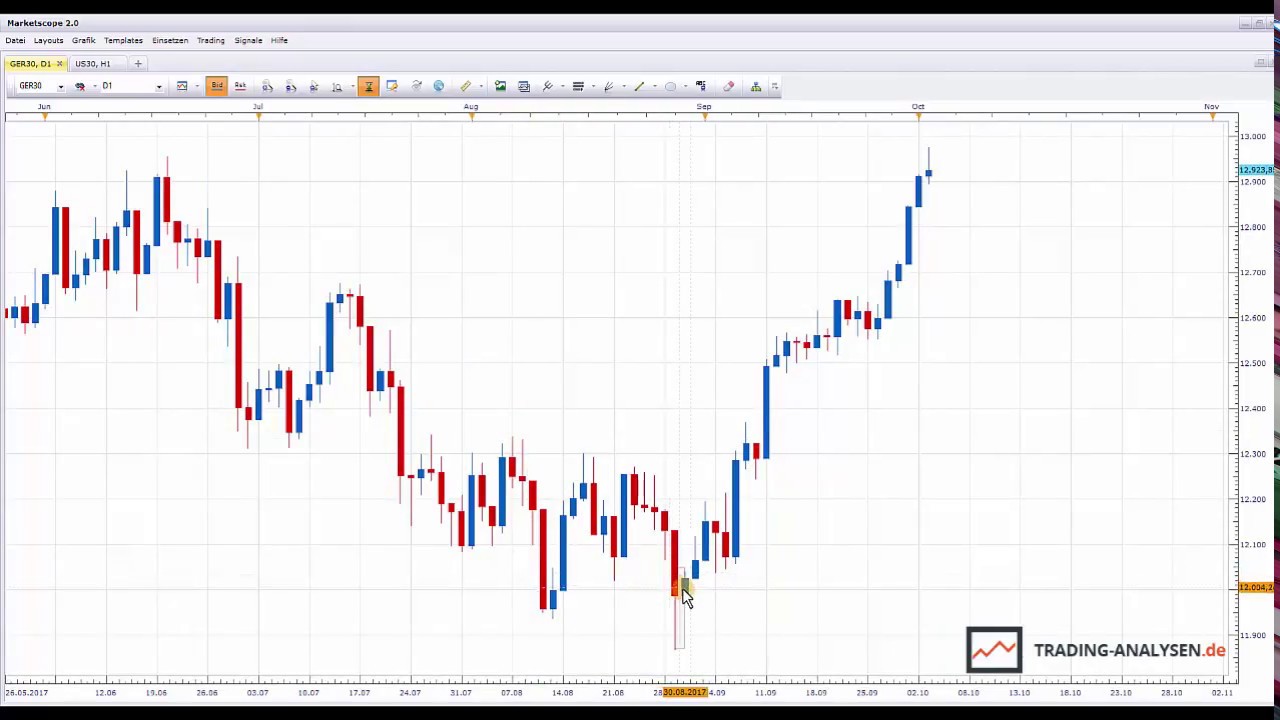Click the globe icon in toolbar

439,86
